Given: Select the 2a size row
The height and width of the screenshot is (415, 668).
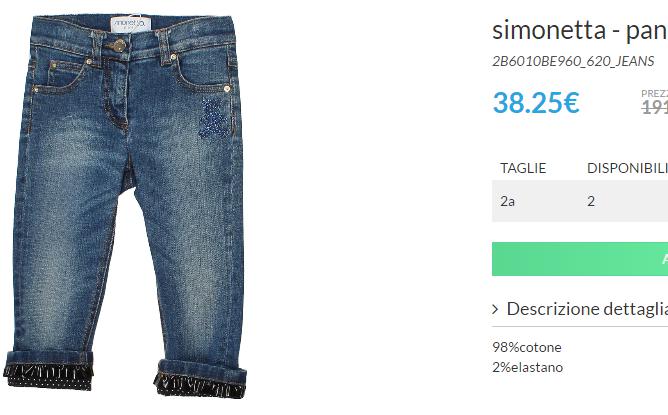Looking at the screenshot, I should click(x=580, y=201).
